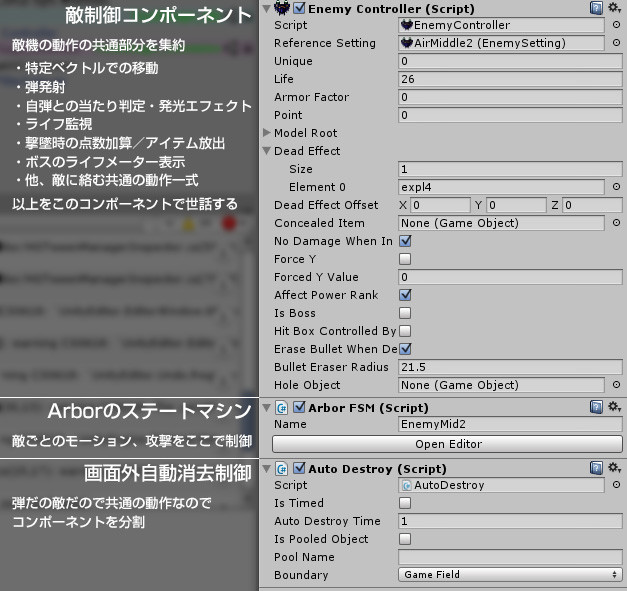The width and height of the screenshot is (627, 591).
Task: Click the Arbor FSM C# script icon
Action: [282, 408]
